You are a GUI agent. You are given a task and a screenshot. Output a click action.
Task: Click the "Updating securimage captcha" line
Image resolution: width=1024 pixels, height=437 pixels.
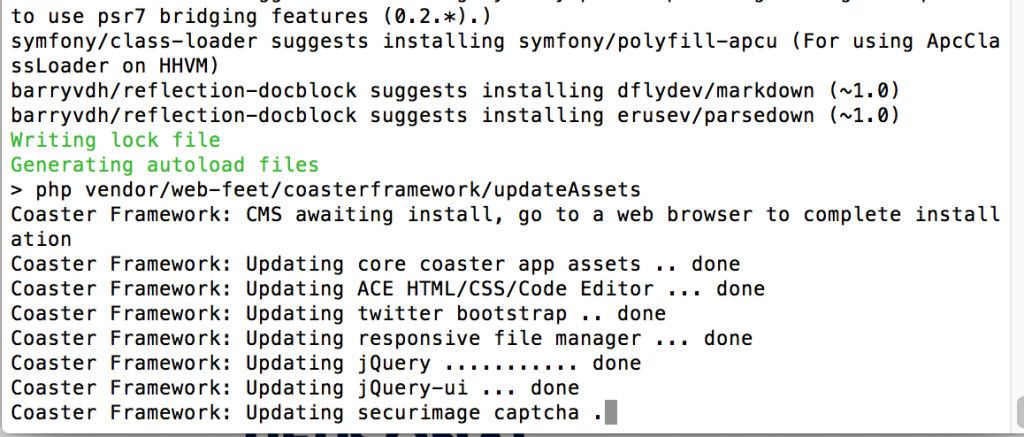[x=306, y=413]
